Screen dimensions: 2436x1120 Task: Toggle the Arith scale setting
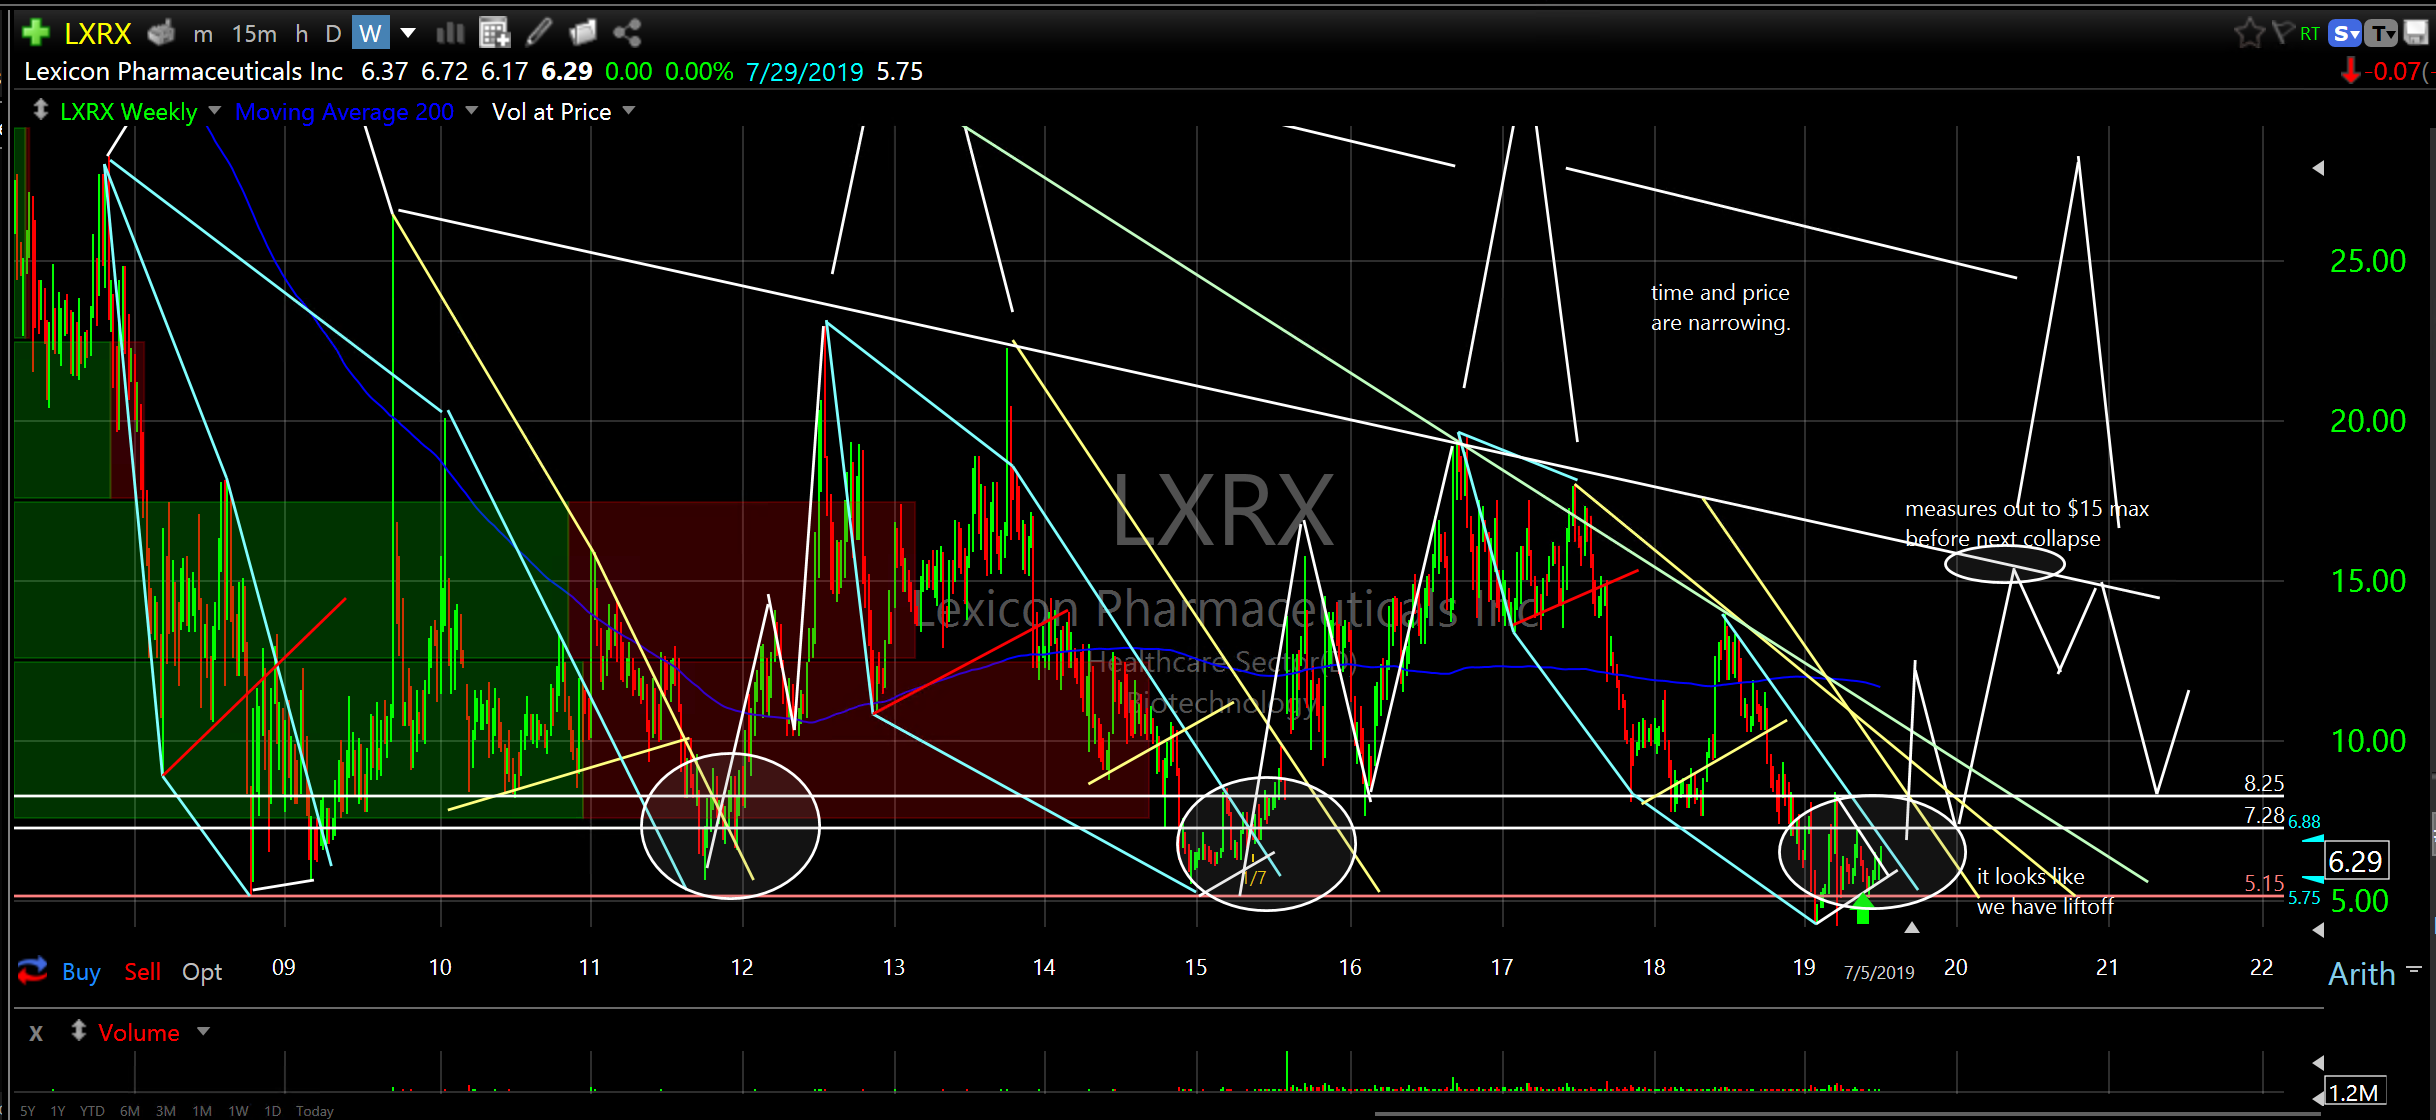click(2361, 974)
